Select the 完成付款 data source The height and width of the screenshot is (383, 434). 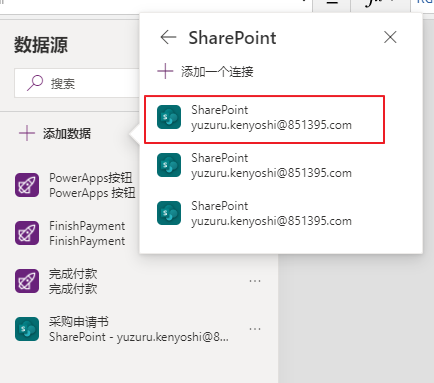pyautogui.click(x=139, y=281)
